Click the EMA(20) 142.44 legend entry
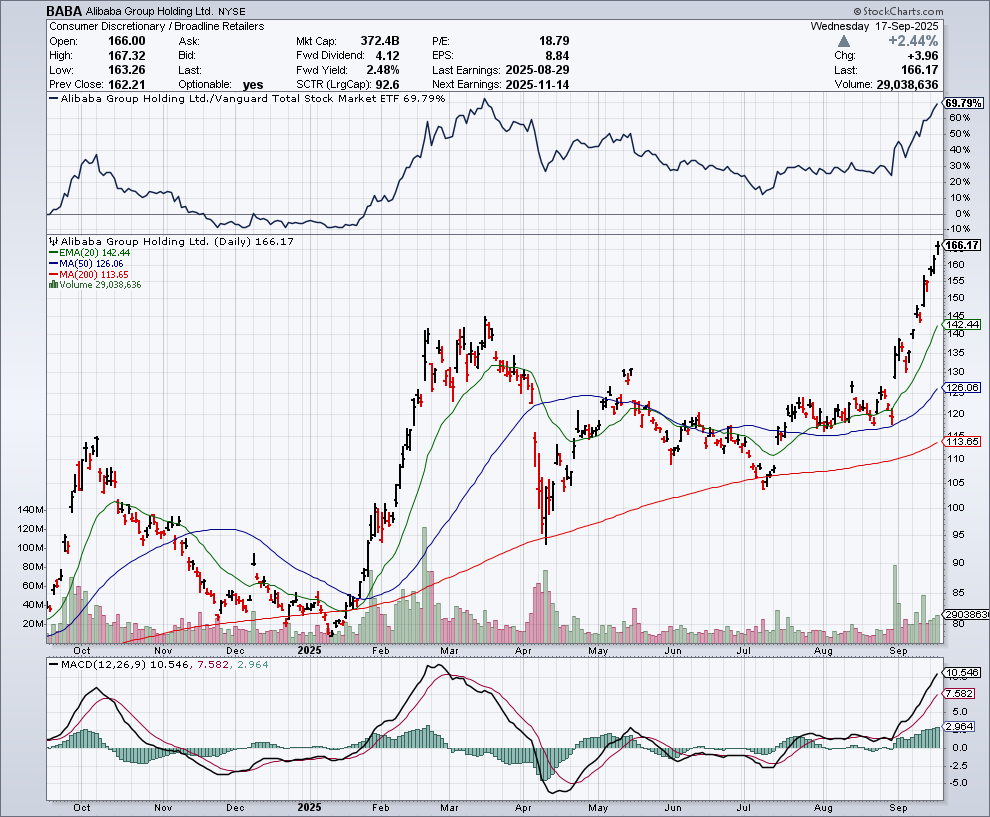Image resolution: width=990 pixels, height=817 pixels. 94,253
